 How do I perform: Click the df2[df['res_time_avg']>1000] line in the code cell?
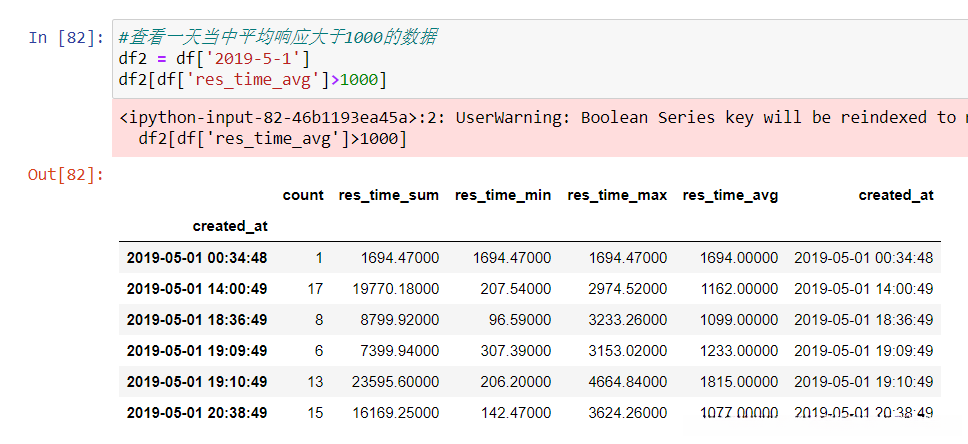[x=252, y=80]
